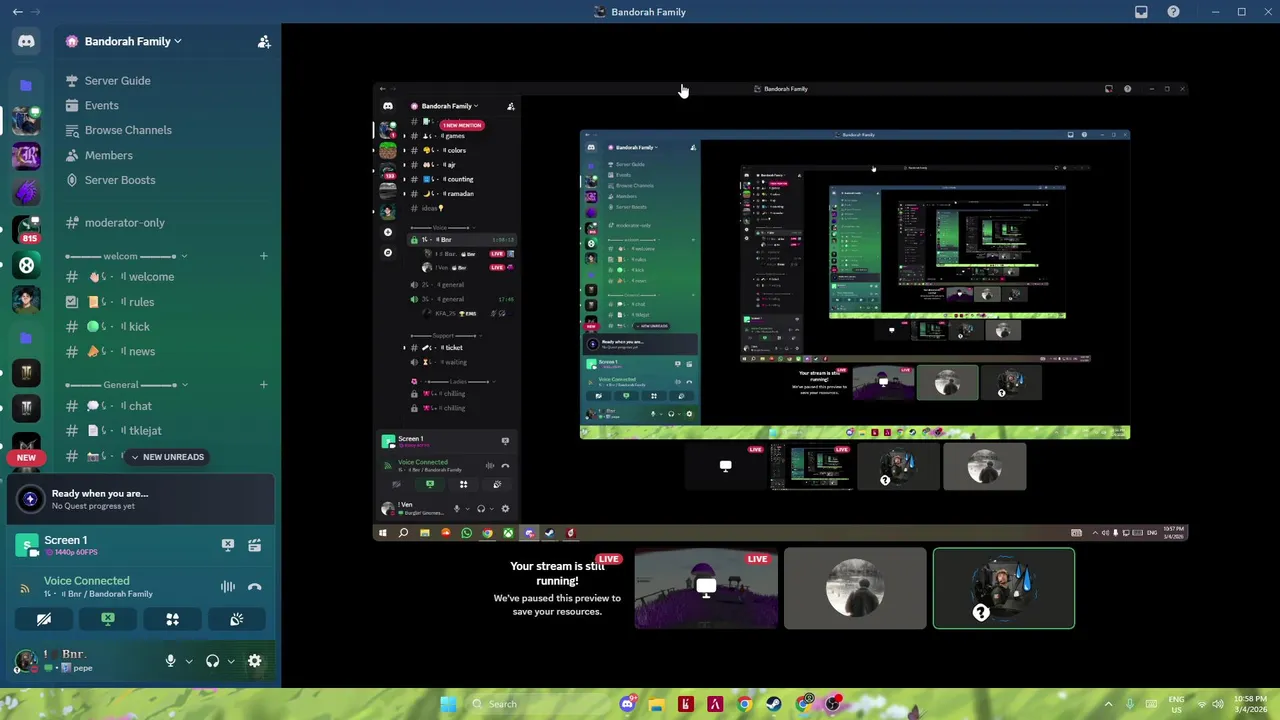Open noise suppression icon beside Voice Connected

coord(228,587)
